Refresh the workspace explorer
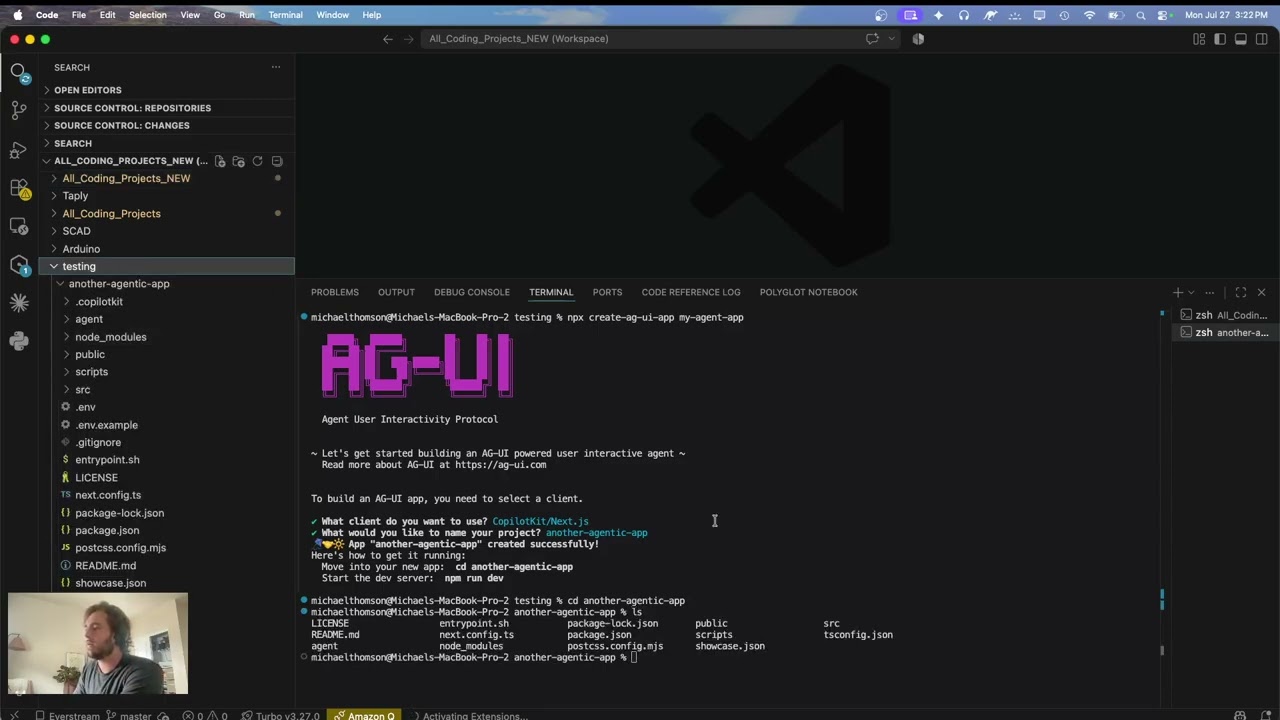The height and width of the screenshot is (720, 1280). tap(257, 161)
